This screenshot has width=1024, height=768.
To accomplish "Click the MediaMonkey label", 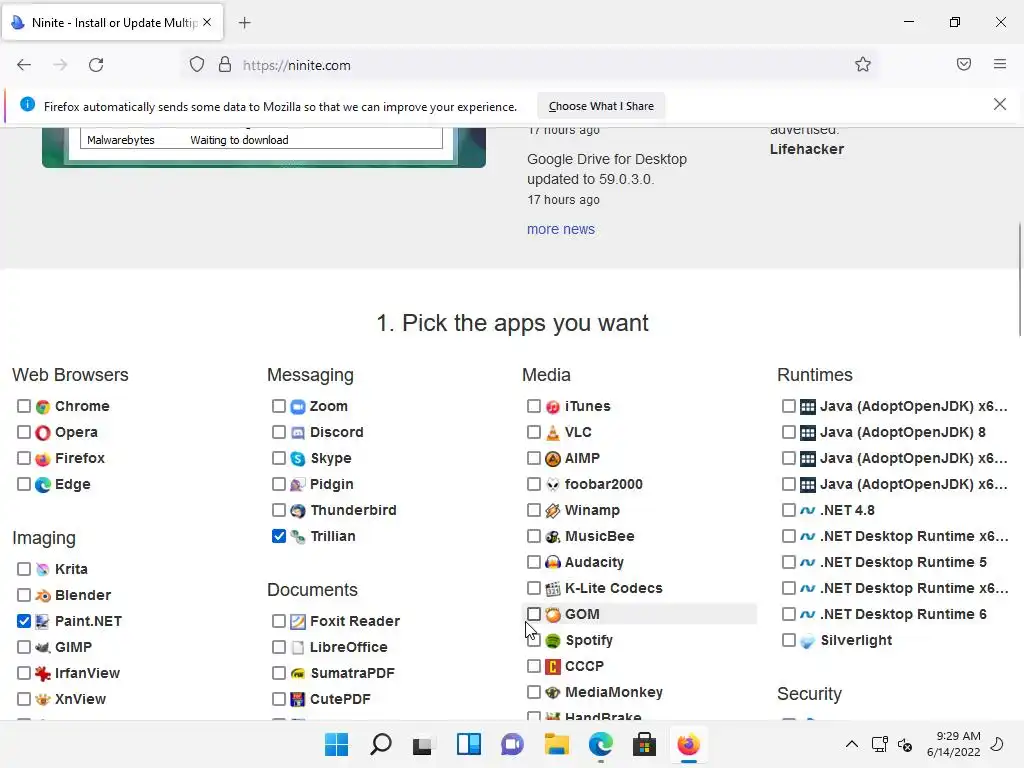I will (614, 692).
